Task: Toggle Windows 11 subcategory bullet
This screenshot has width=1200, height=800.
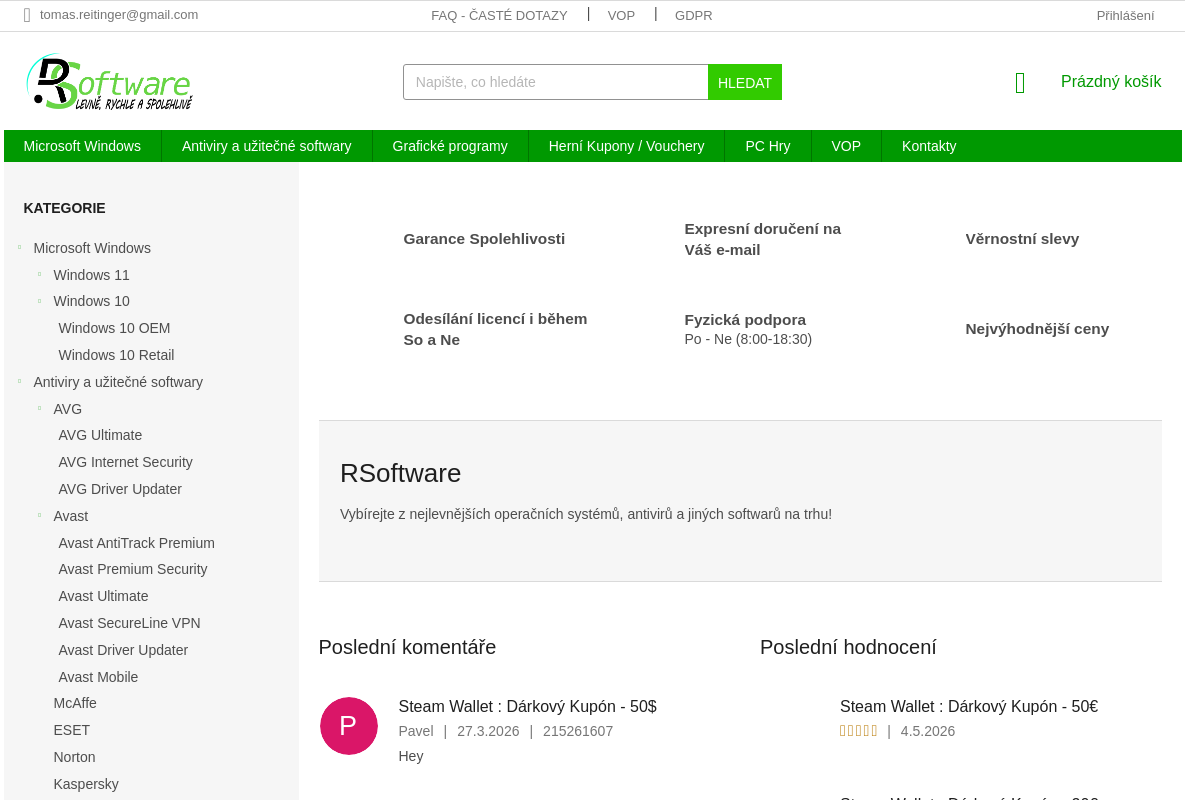Action: point(39,274)
